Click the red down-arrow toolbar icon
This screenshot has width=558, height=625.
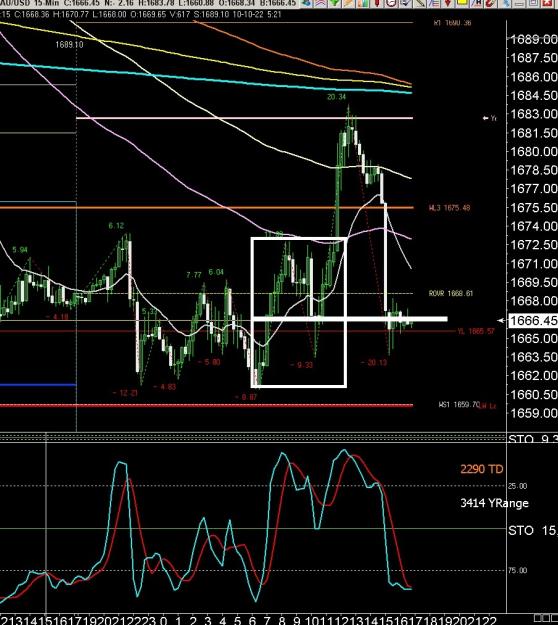(448, 2)
